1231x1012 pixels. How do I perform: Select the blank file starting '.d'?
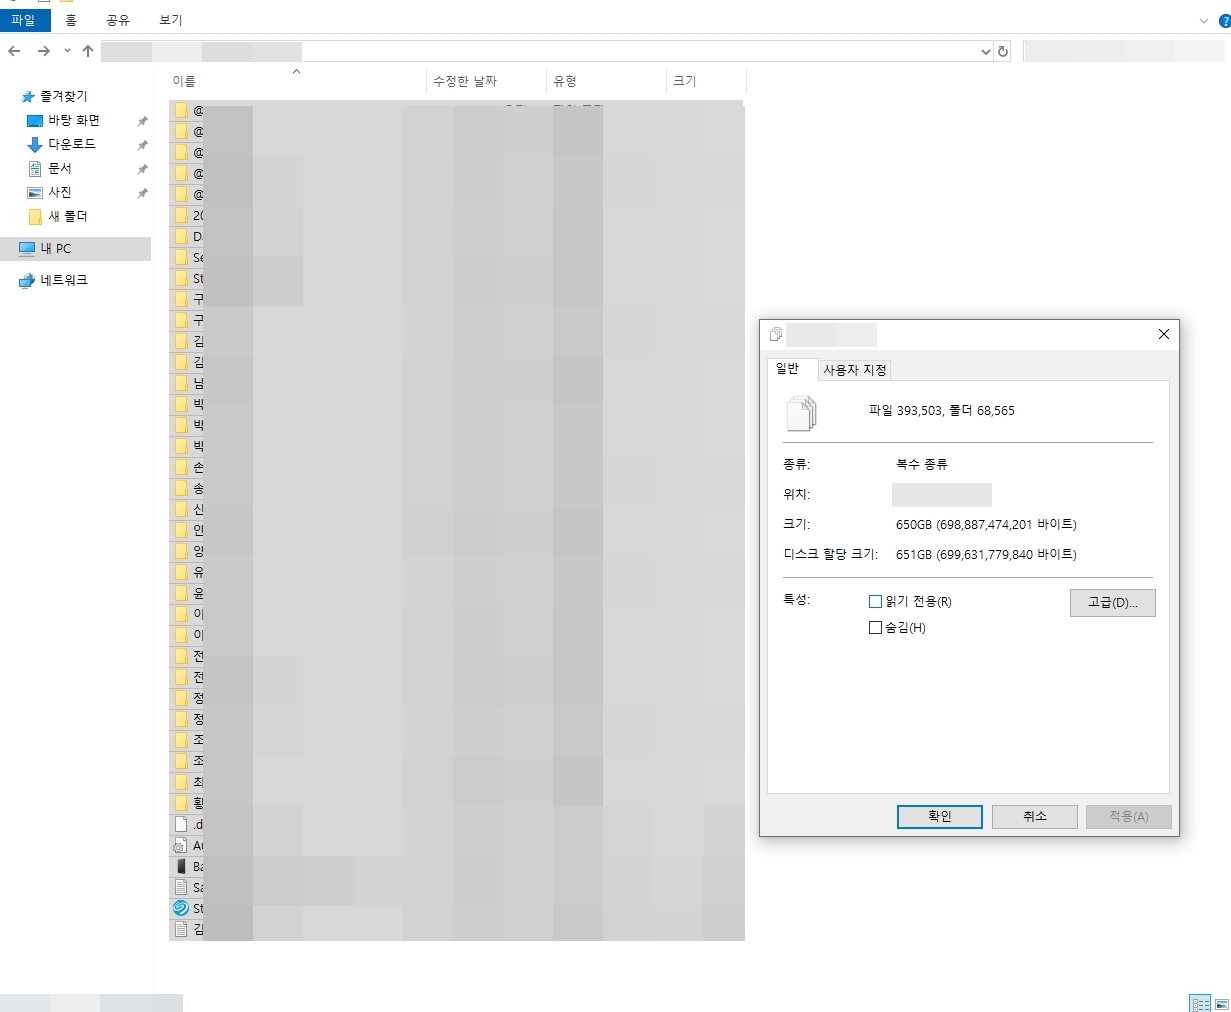[x=181, y=824]
